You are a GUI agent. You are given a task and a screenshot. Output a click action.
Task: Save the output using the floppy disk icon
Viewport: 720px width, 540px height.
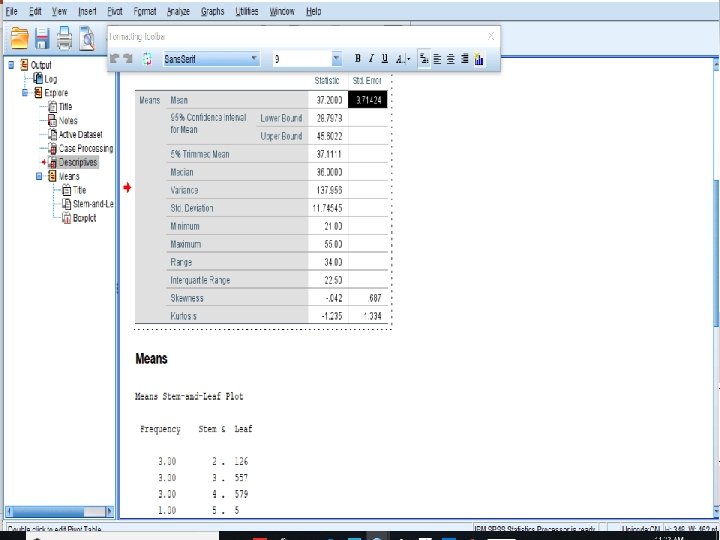[42, 39]
